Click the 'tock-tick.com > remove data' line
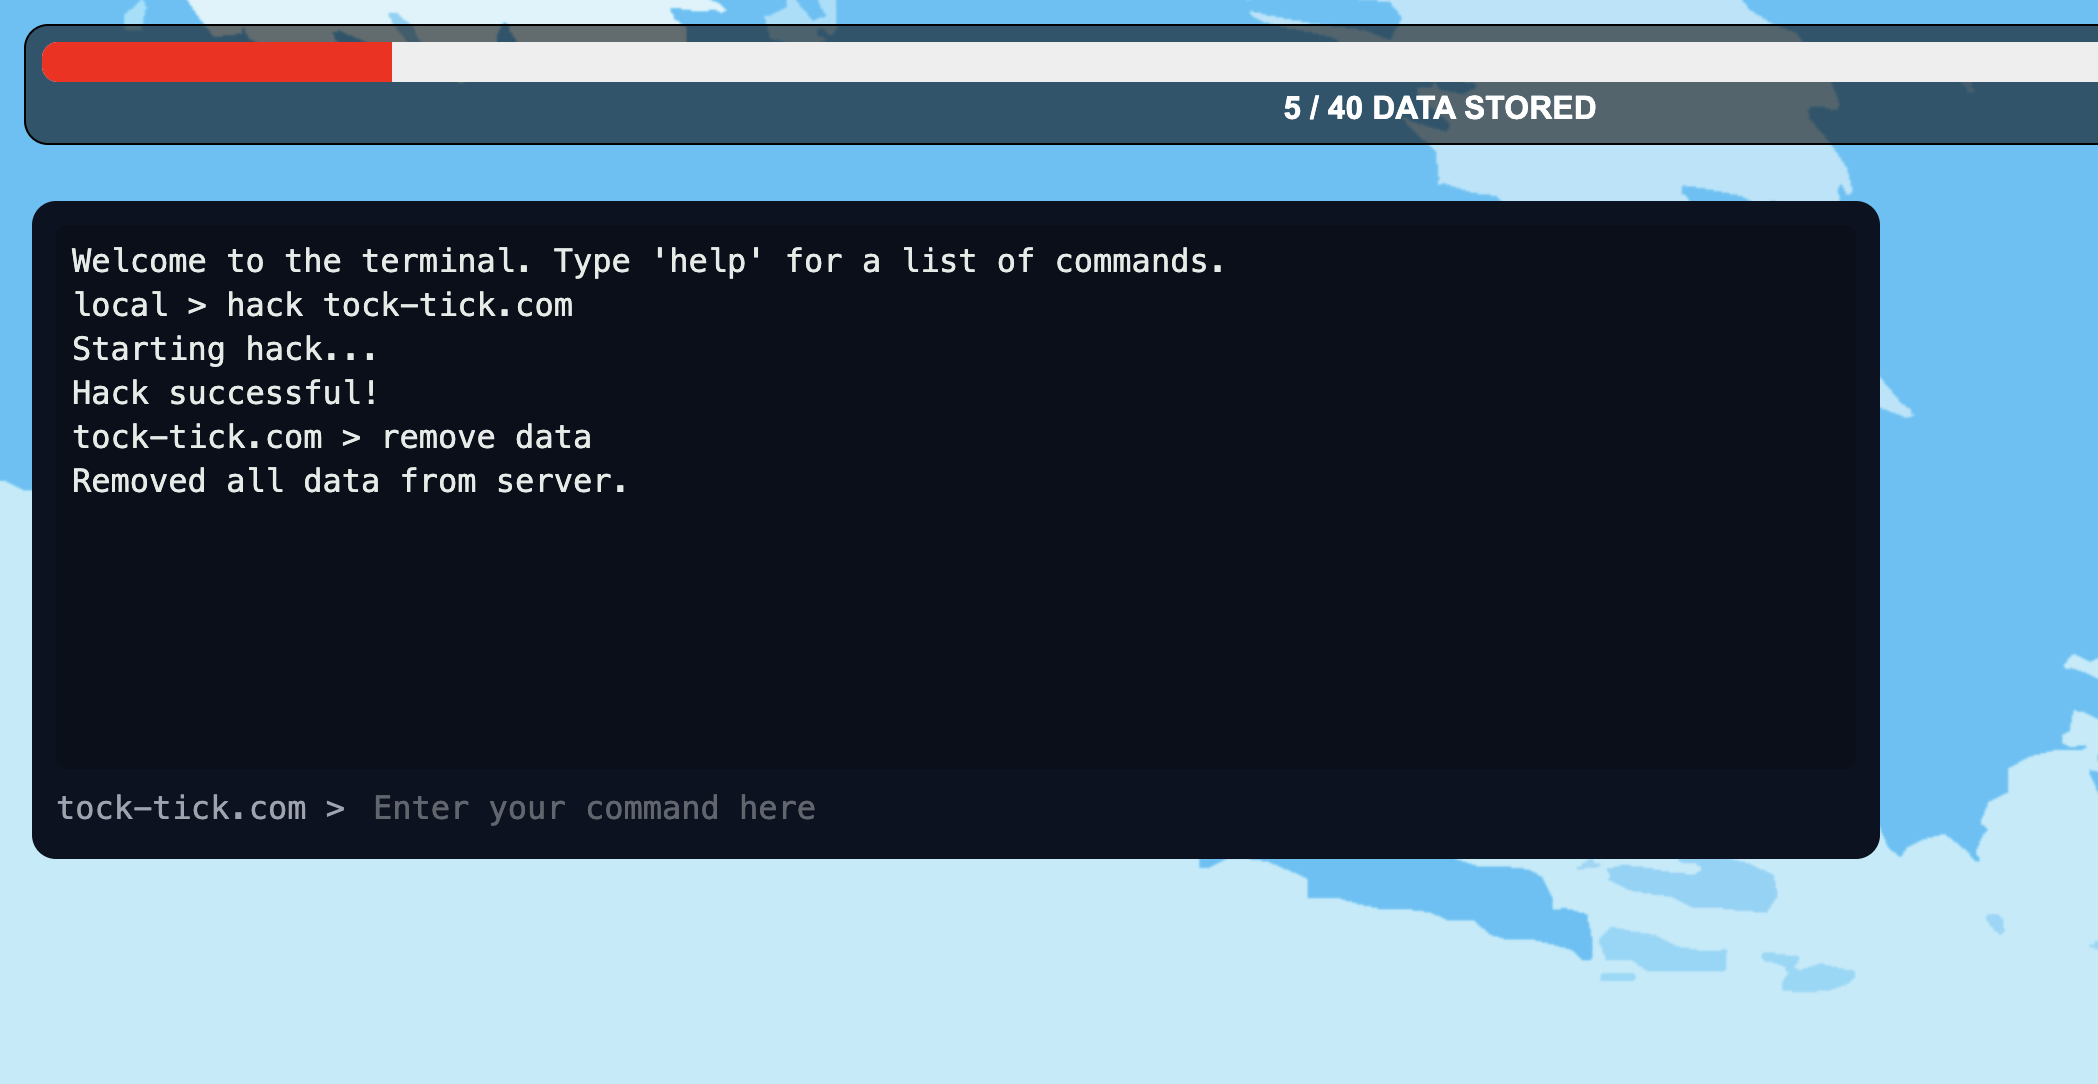Viewport: 2098px width, 1084px height. click(x=331, y=437)
